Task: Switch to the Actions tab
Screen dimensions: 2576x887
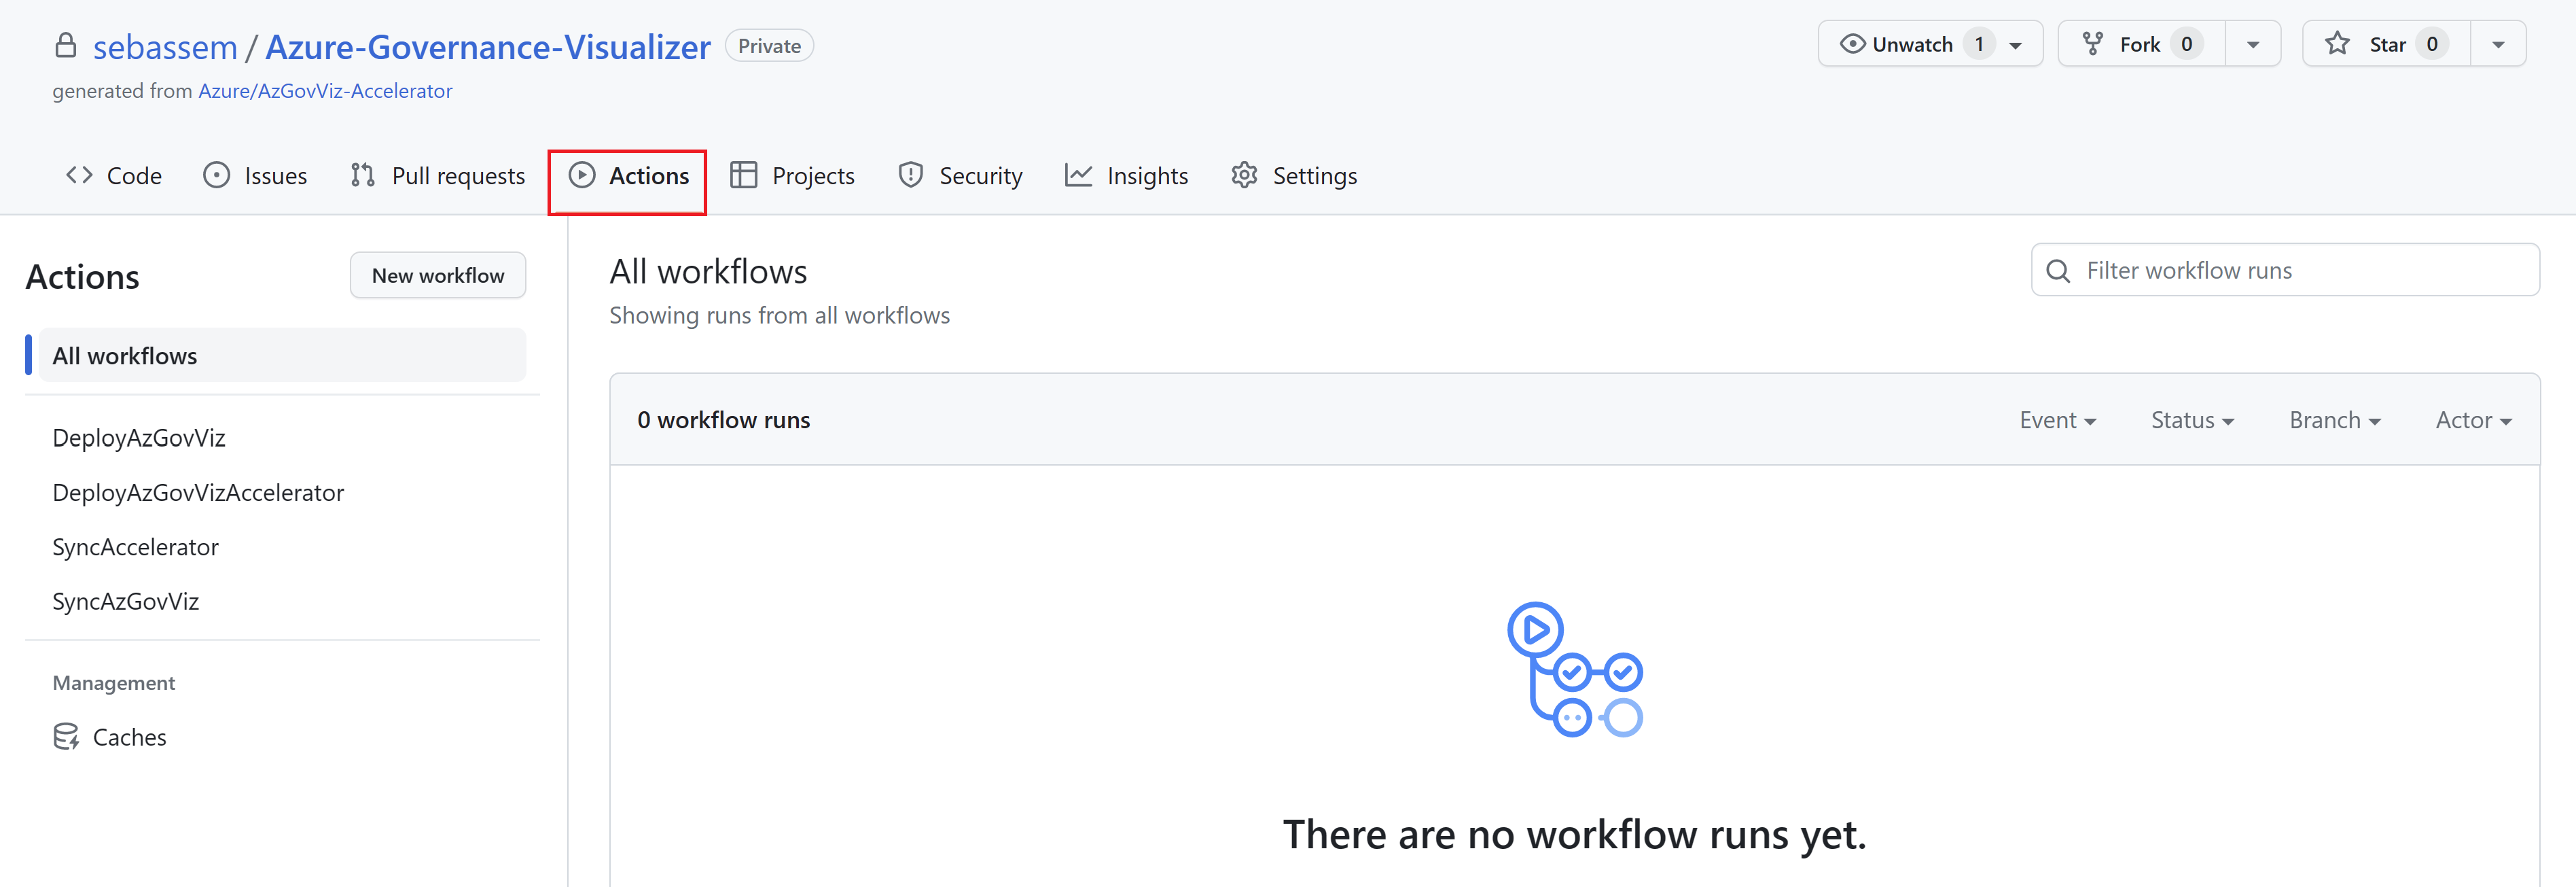Action: 629,176
